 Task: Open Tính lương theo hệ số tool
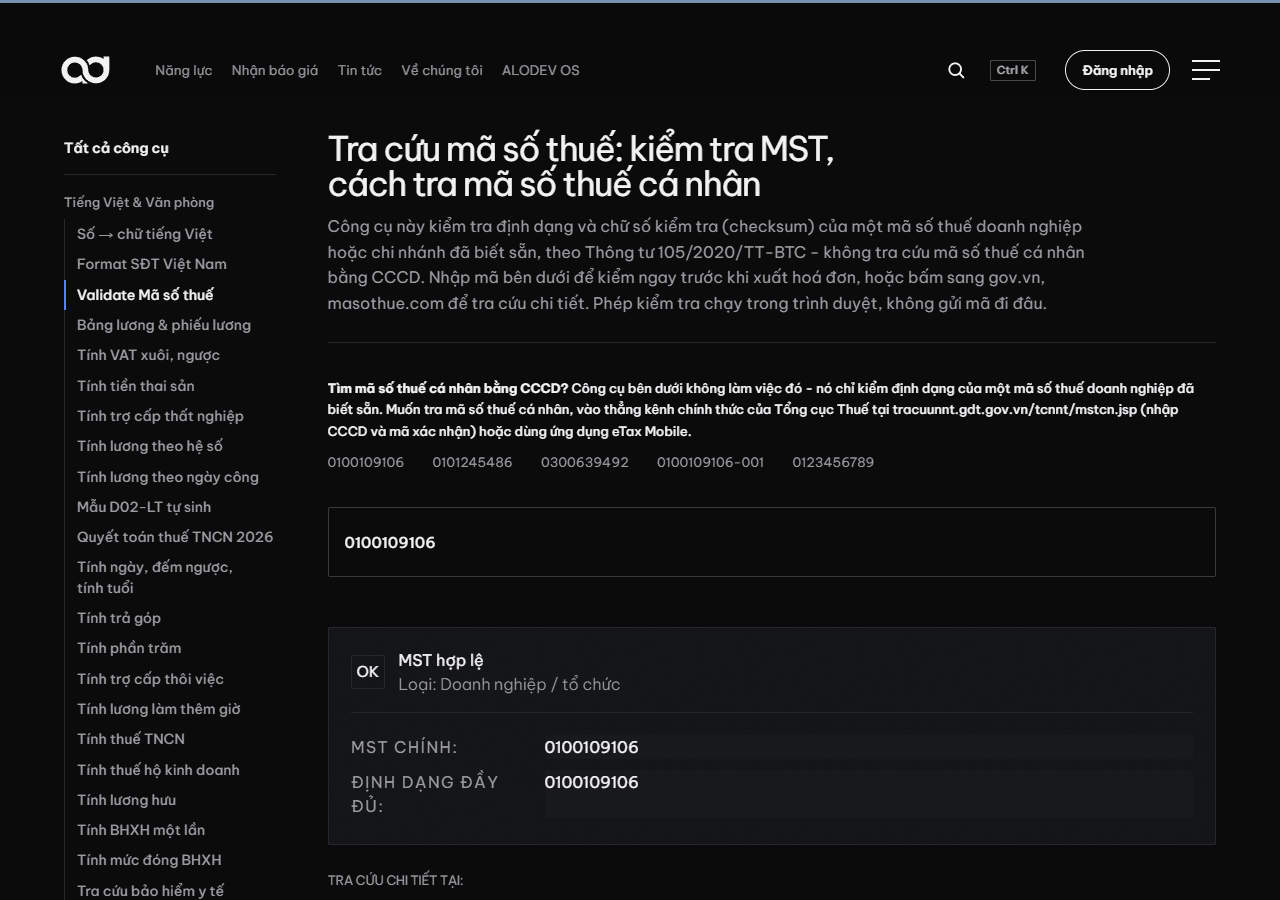point(150,446)
